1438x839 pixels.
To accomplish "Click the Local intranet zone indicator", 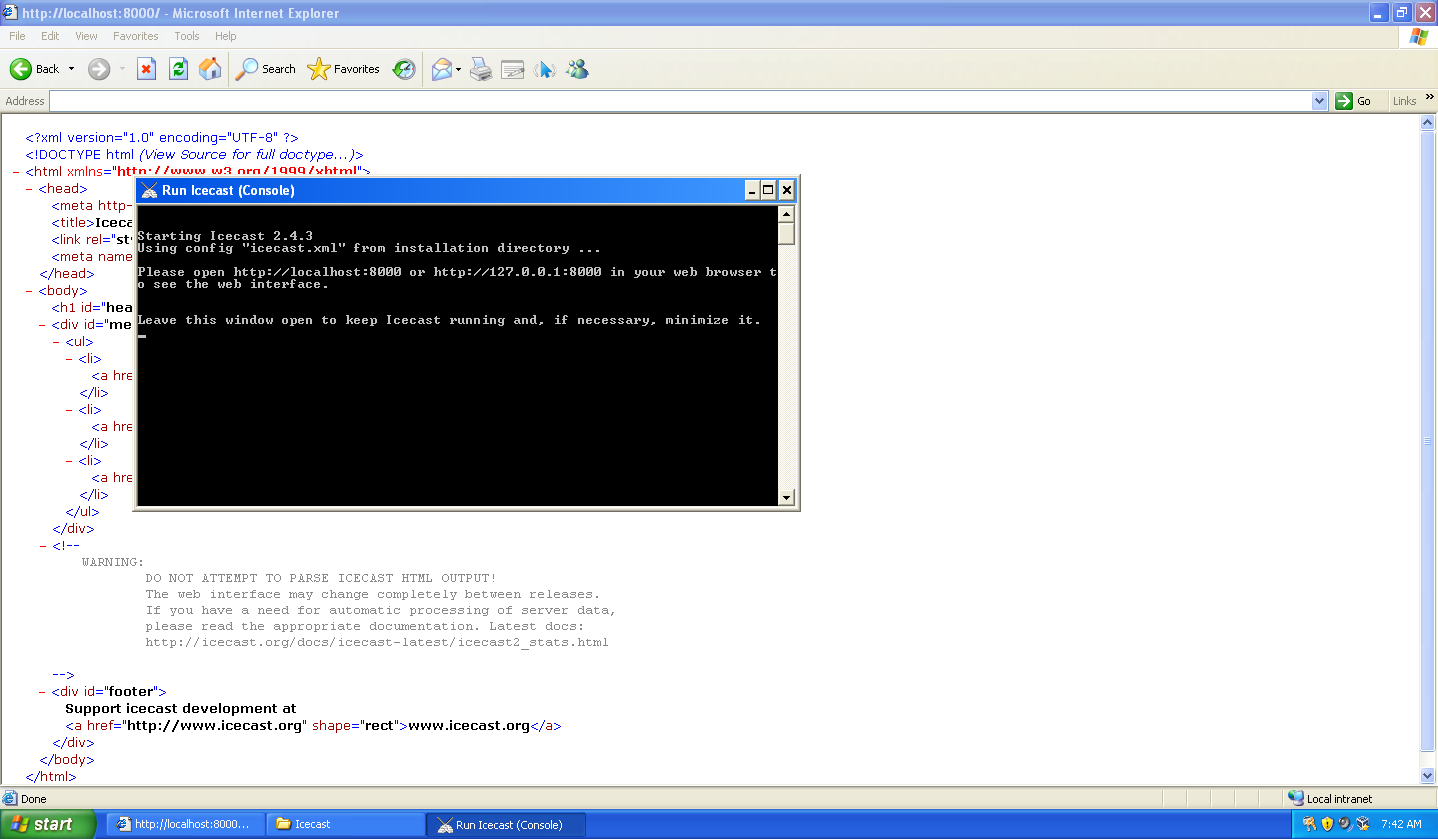I will pos(1330,799).
